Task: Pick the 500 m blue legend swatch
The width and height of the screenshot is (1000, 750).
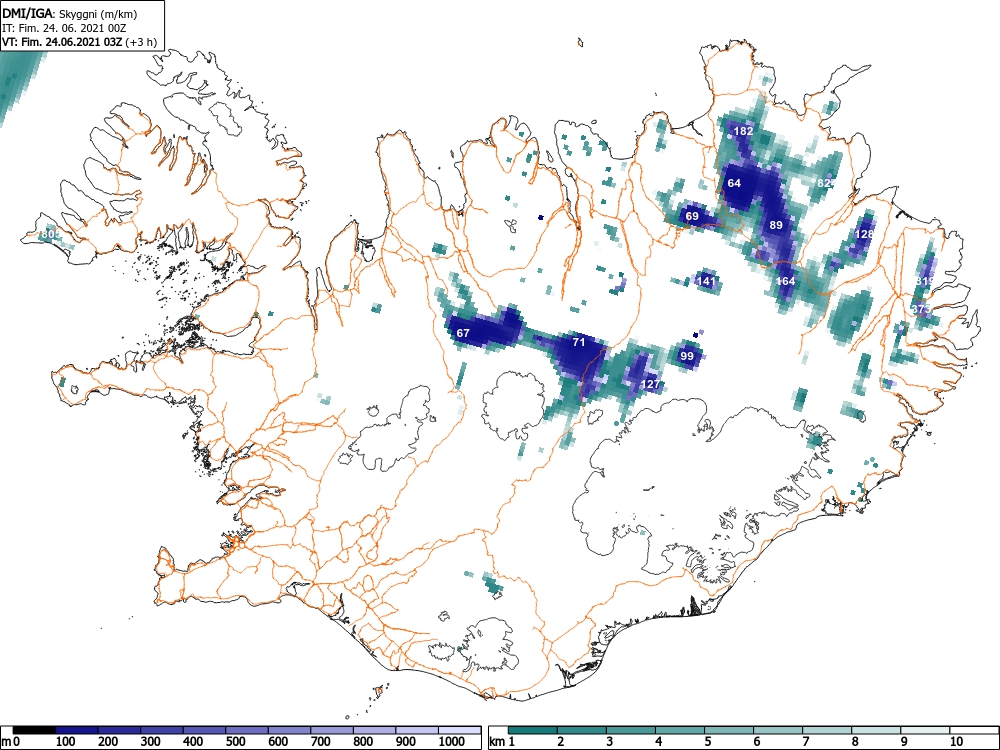Action: click(x=247, y=730)
